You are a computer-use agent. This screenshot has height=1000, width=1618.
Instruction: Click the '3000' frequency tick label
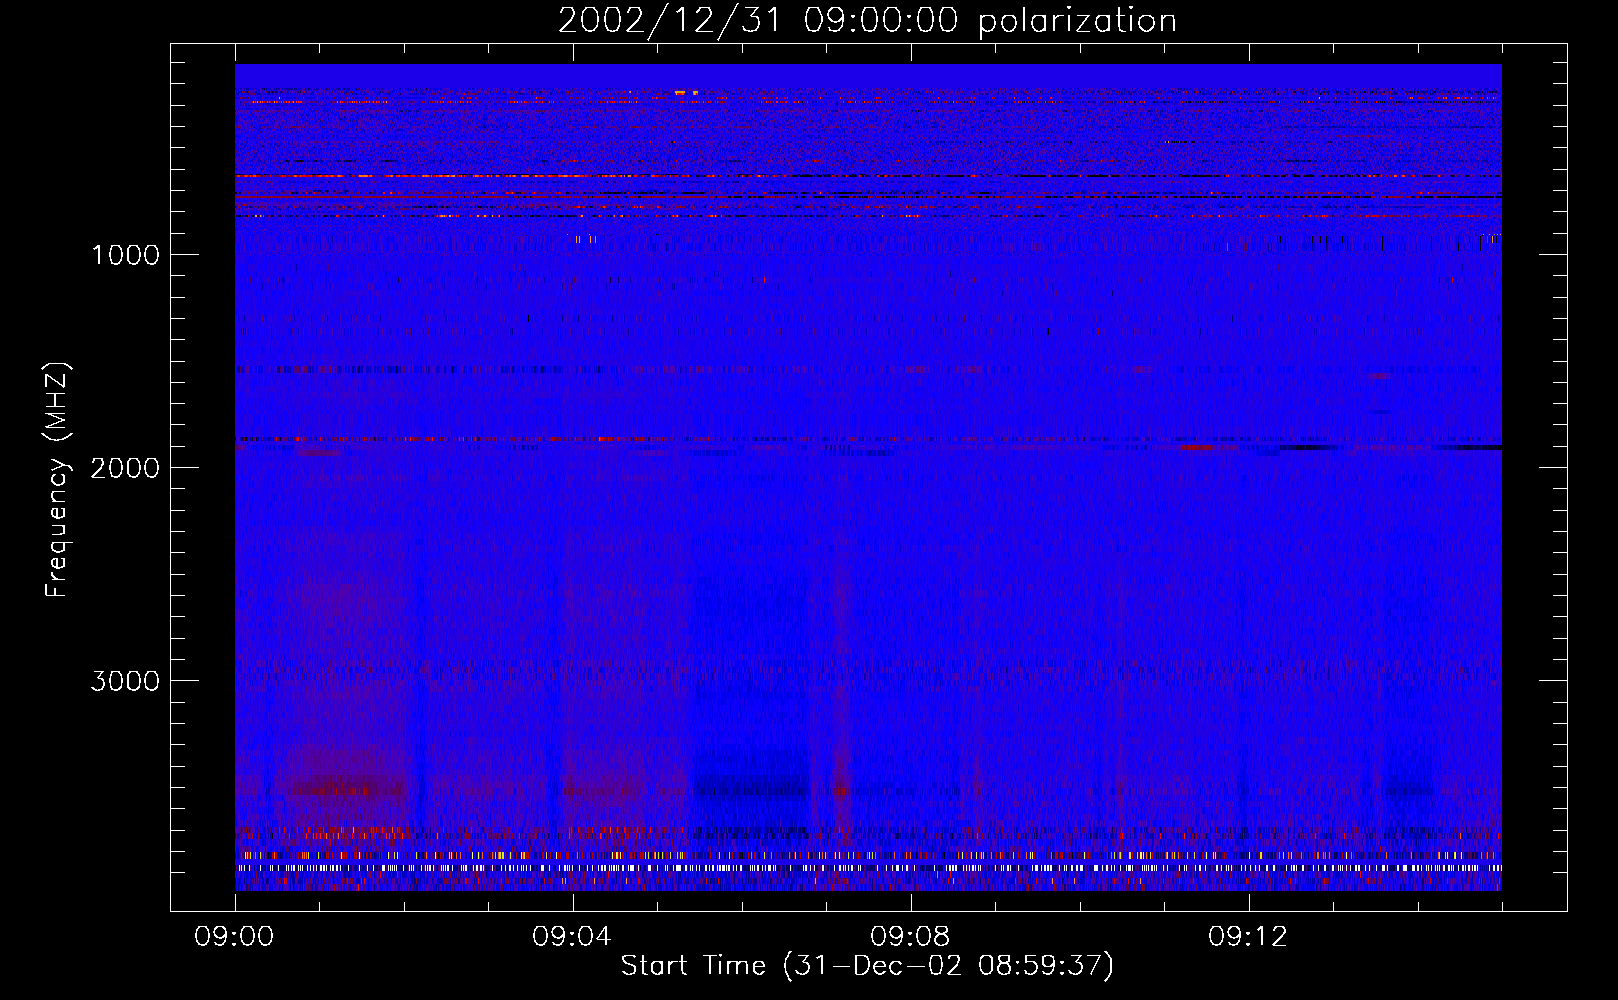pyautogui.click(x=125, y=681)
